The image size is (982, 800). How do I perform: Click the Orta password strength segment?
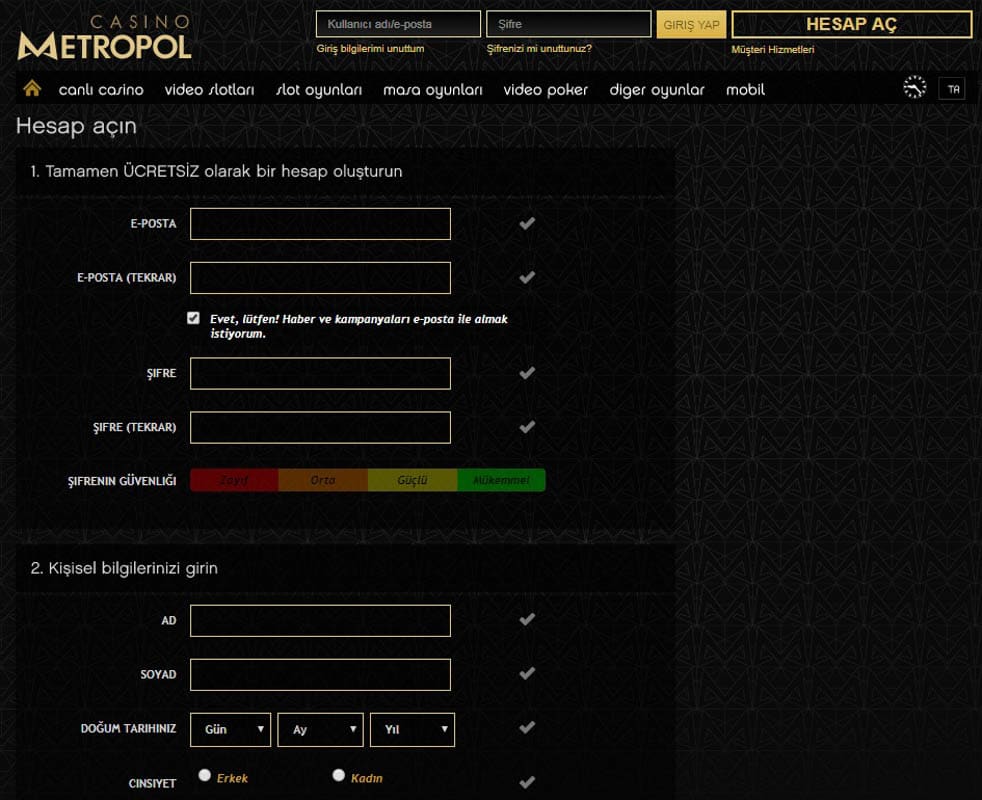(x=323, y=480)
